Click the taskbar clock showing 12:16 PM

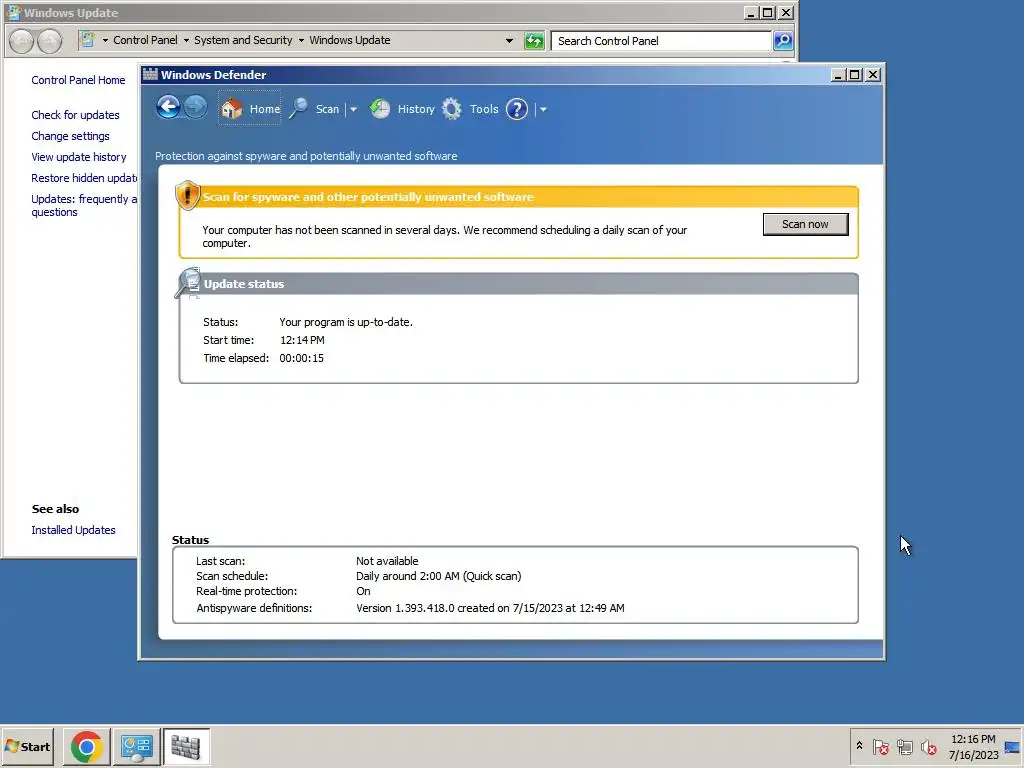click(x=973, y=746)
